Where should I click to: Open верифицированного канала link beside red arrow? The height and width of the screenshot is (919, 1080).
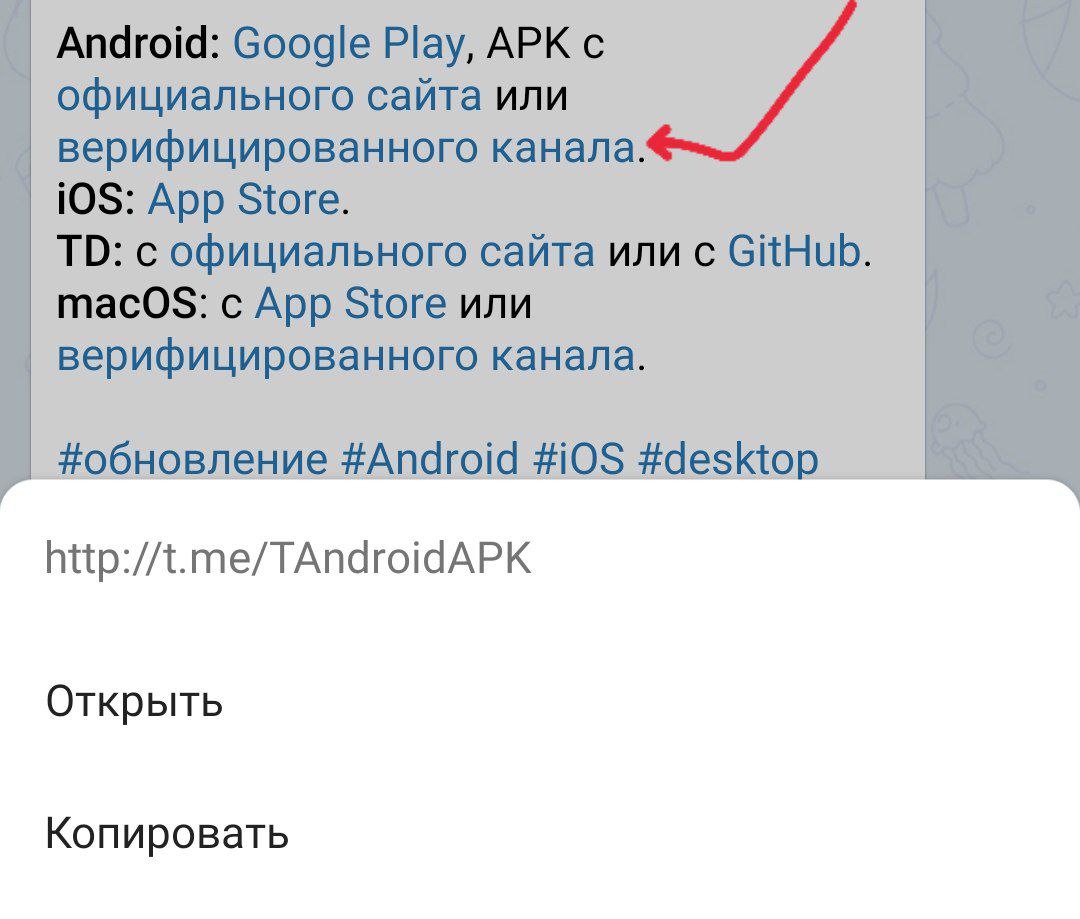tap(346, 149)
